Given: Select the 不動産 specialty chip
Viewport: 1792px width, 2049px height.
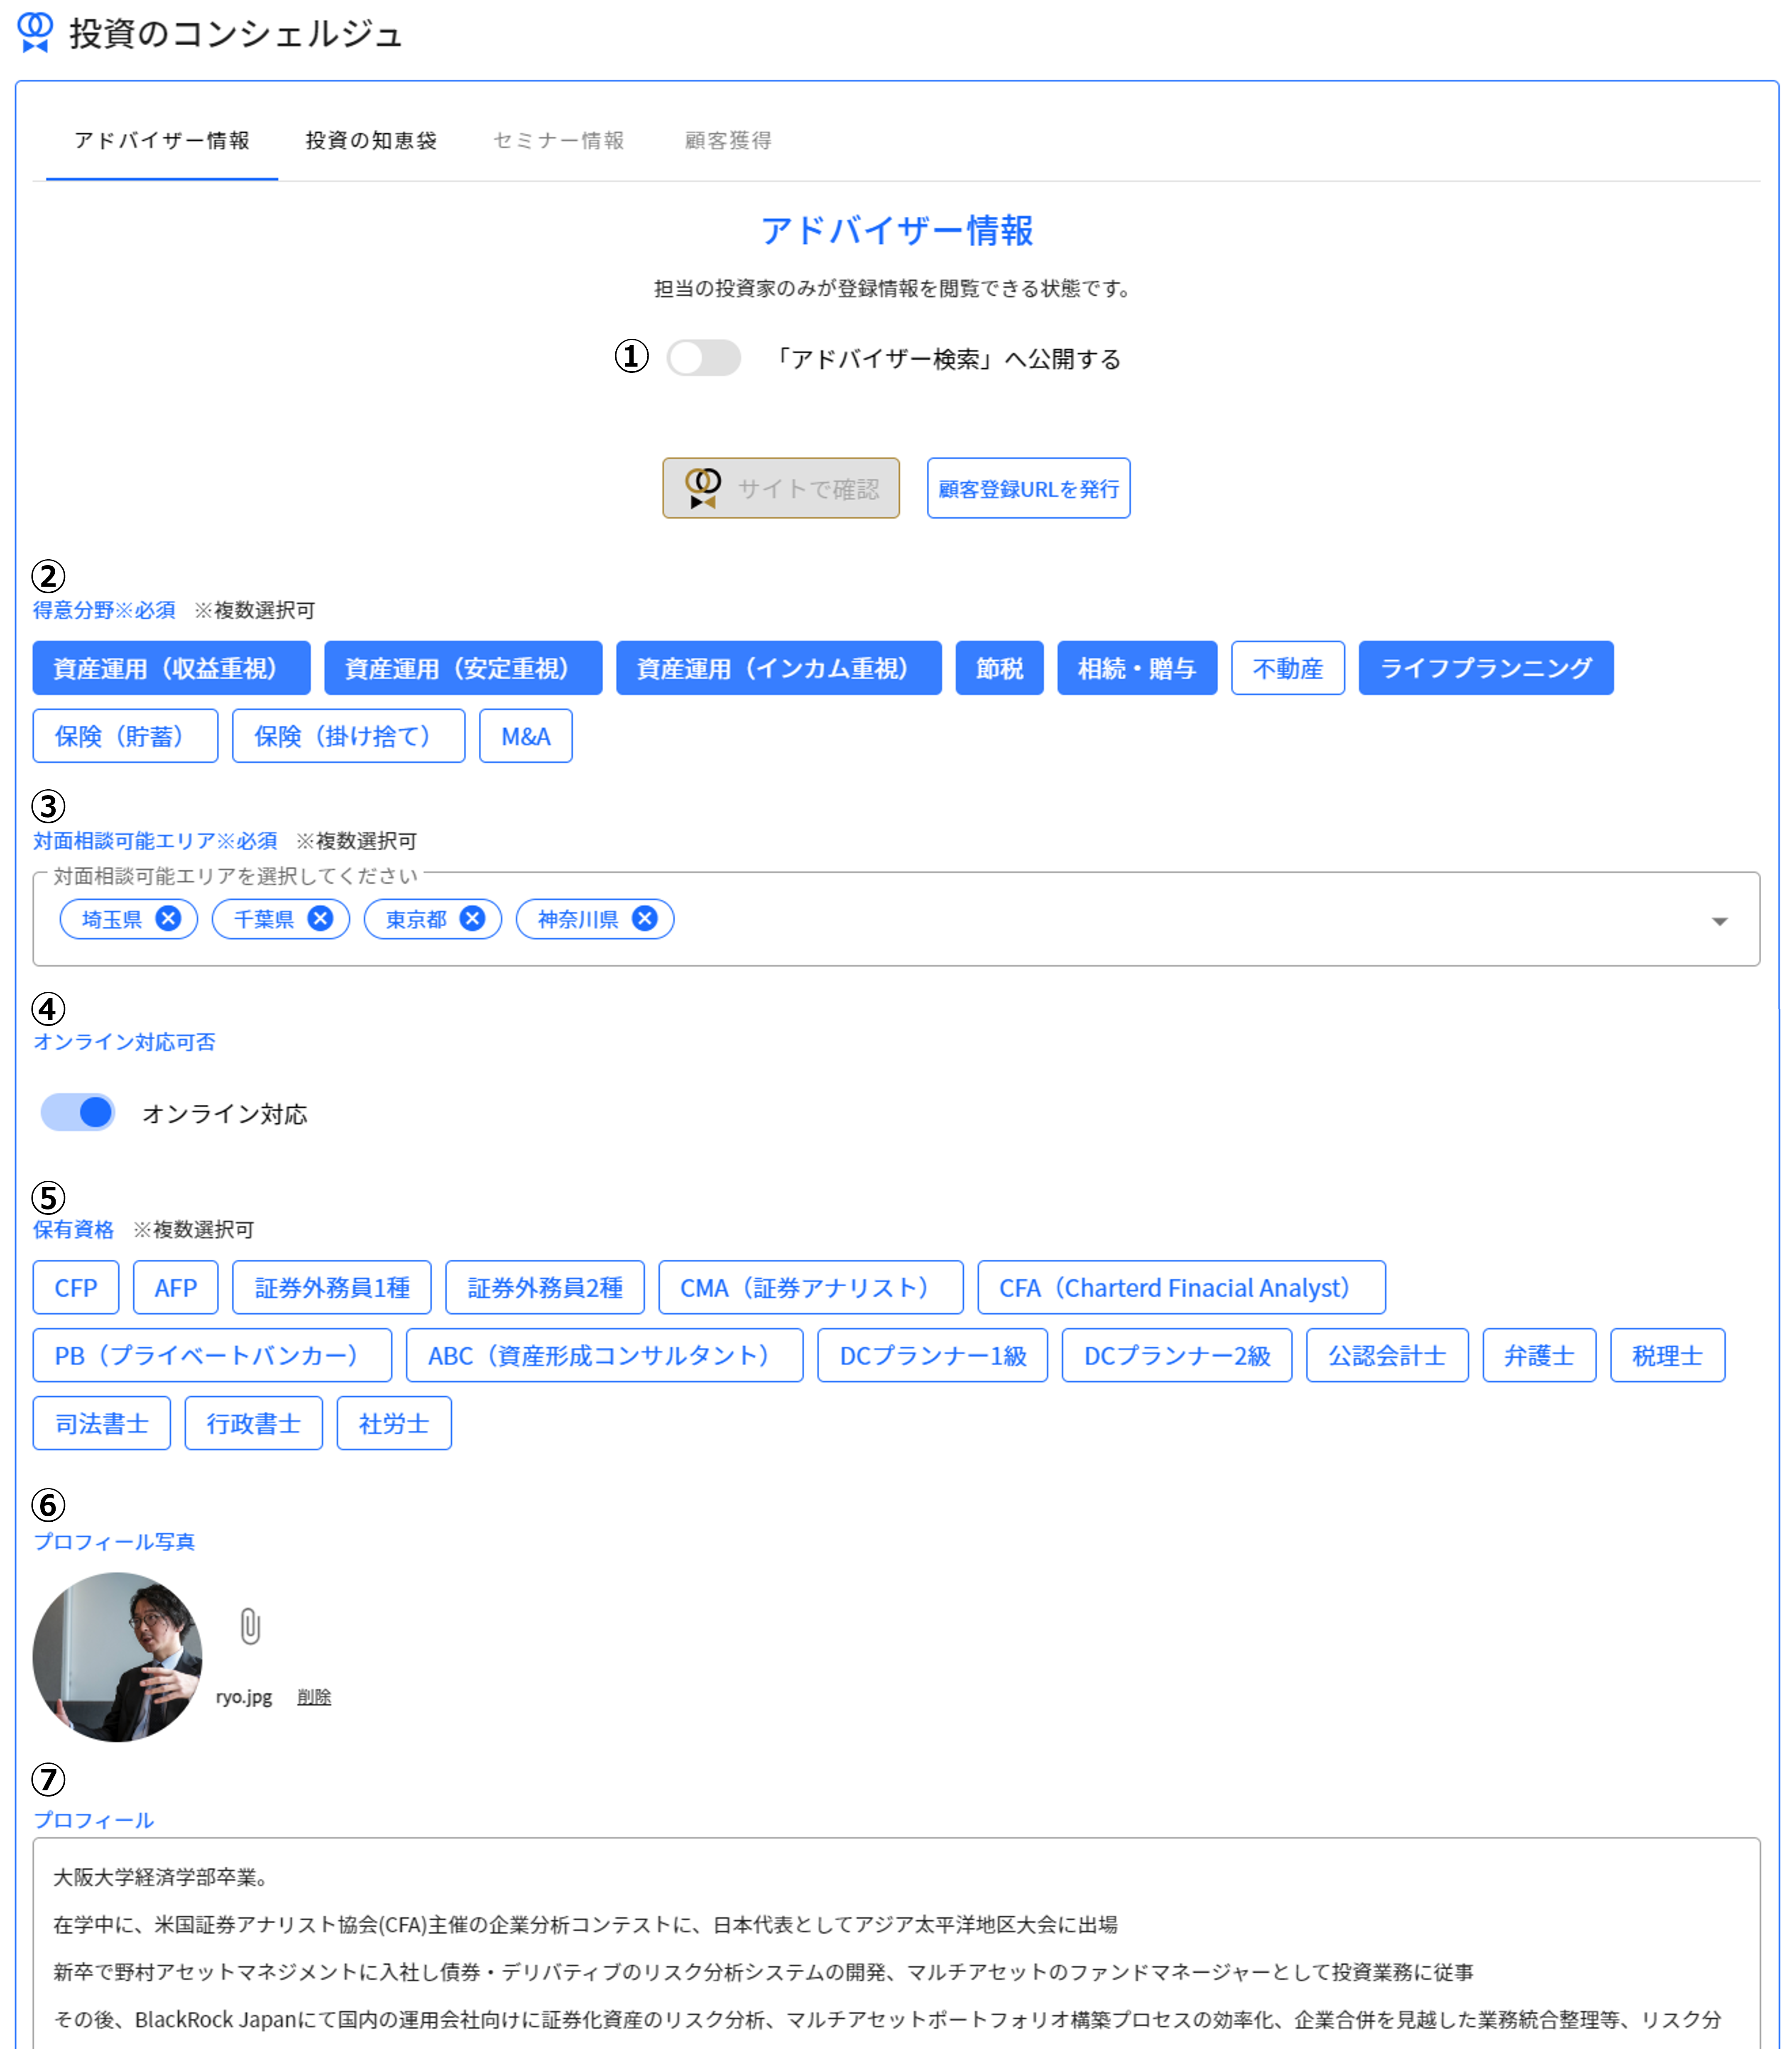Looking at the screenshot, I should (1287, 668).
